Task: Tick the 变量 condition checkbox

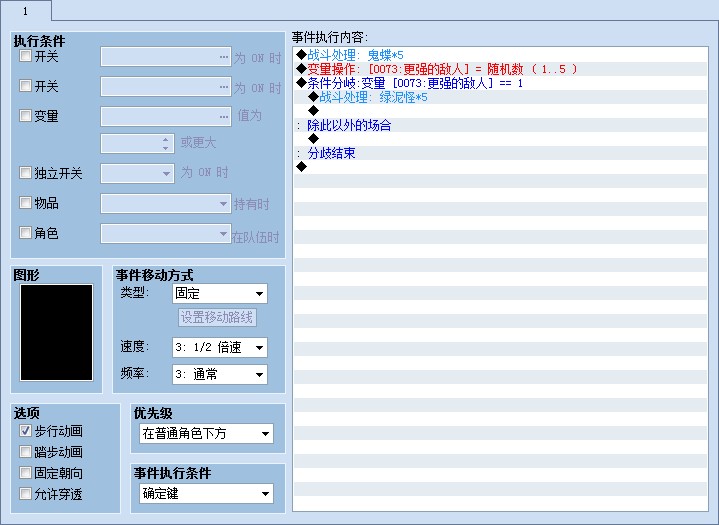Action: pos(25,115)
